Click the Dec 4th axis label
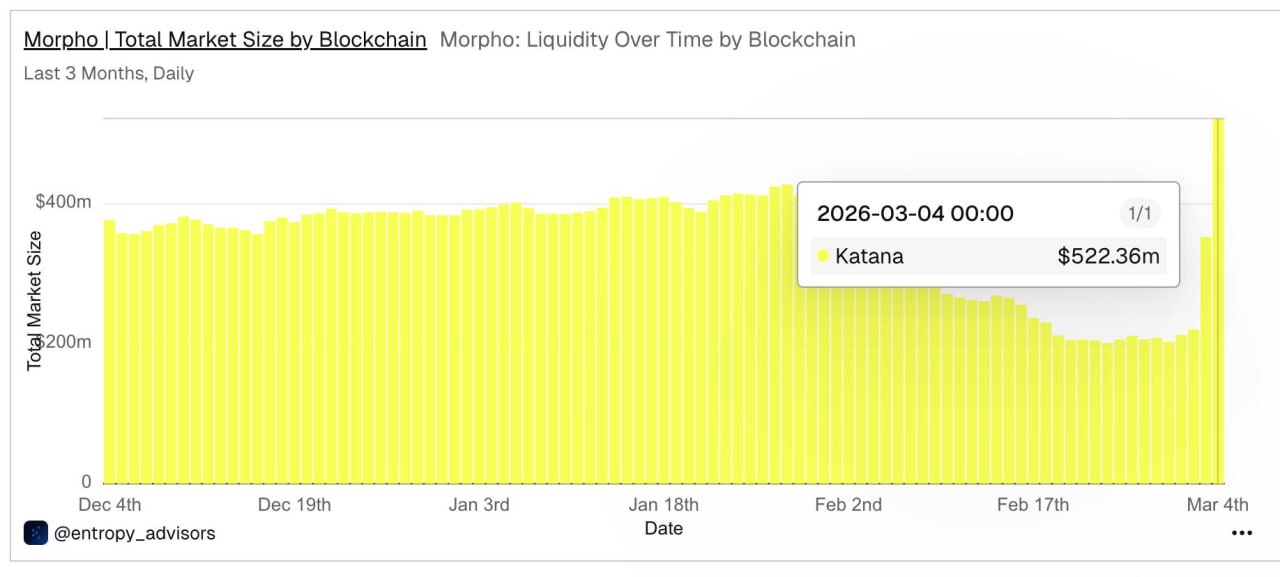Screen dimensions: 1280x577 click(110, 504)
